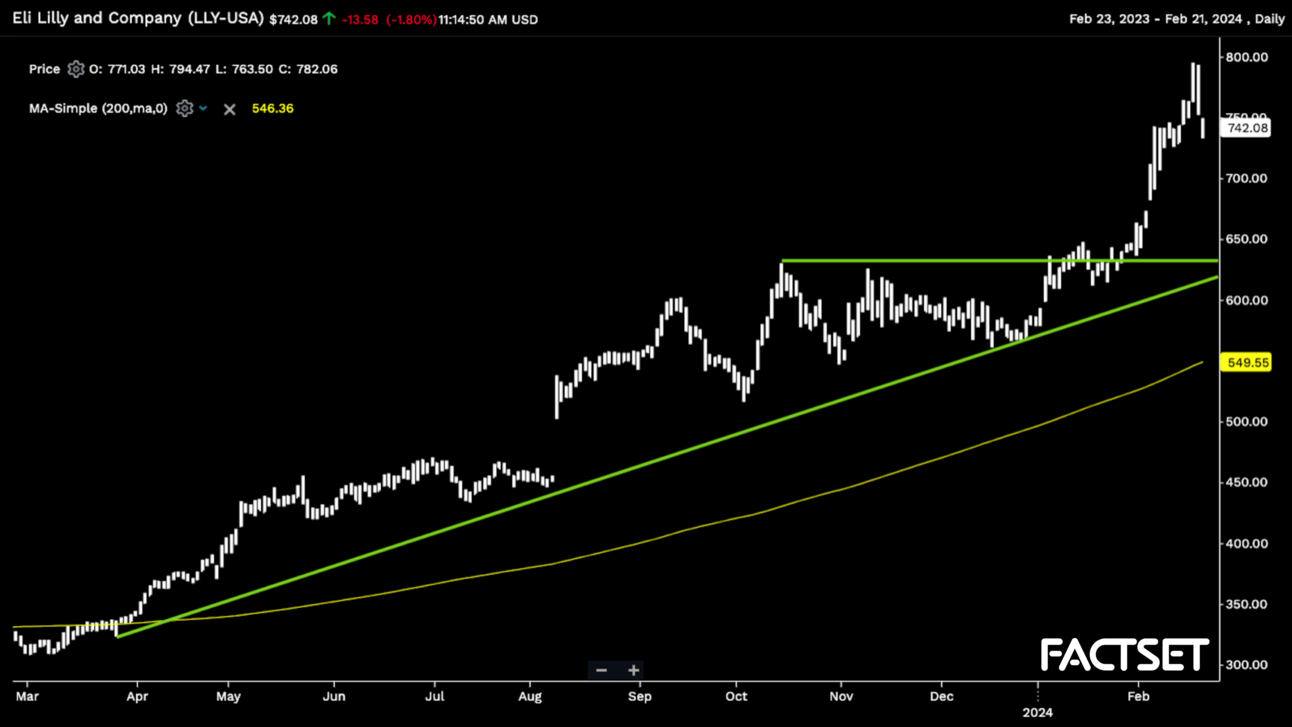Click the (-1.80%) percent change value

click(x=411, y=19)
